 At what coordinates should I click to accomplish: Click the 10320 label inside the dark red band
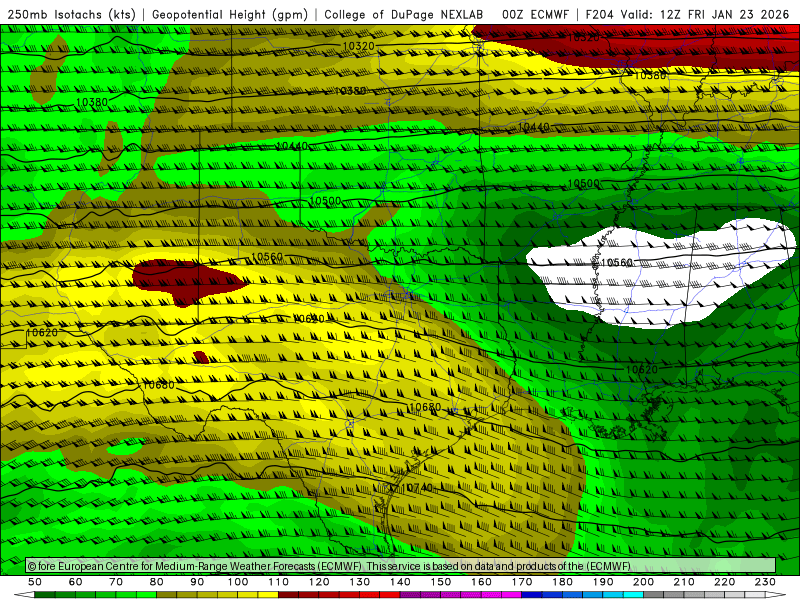pos(584,37)
